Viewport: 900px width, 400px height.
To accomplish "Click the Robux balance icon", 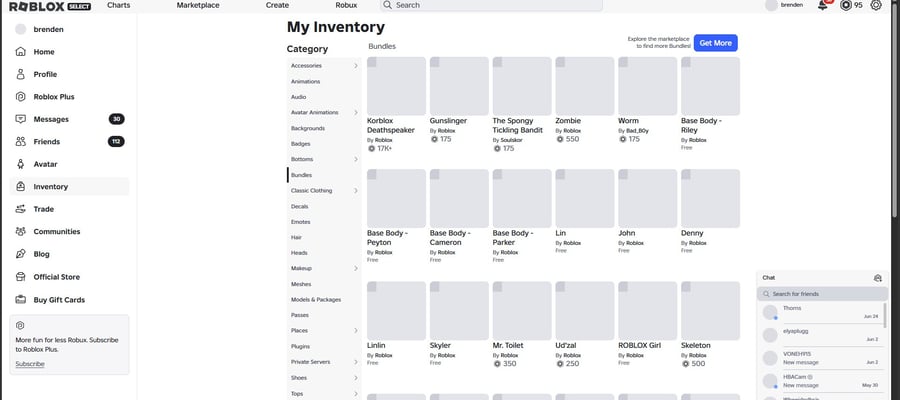I will (x=845, y=5).
